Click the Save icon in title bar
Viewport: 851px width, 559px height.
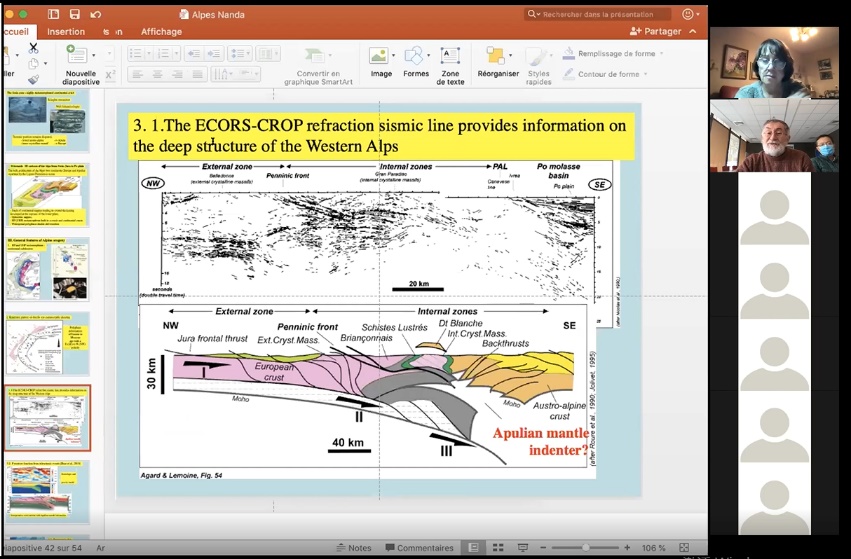pyautogui.click(x=75, y=15)
